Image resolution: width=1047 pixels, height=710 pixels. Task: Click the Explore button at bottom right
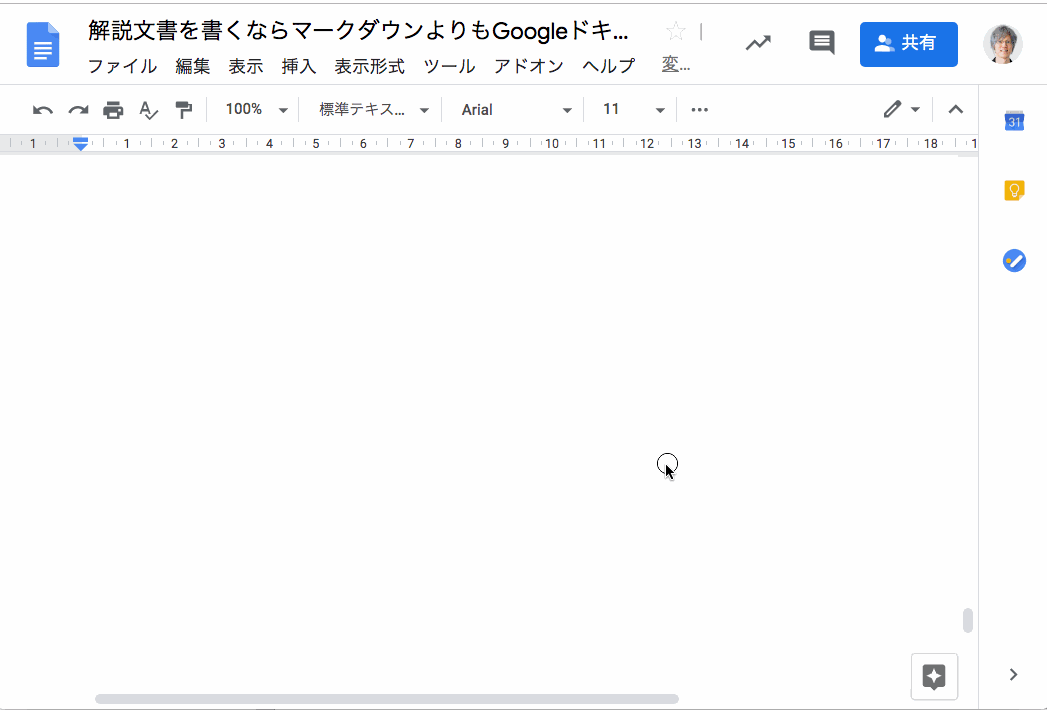pos(934,677)
